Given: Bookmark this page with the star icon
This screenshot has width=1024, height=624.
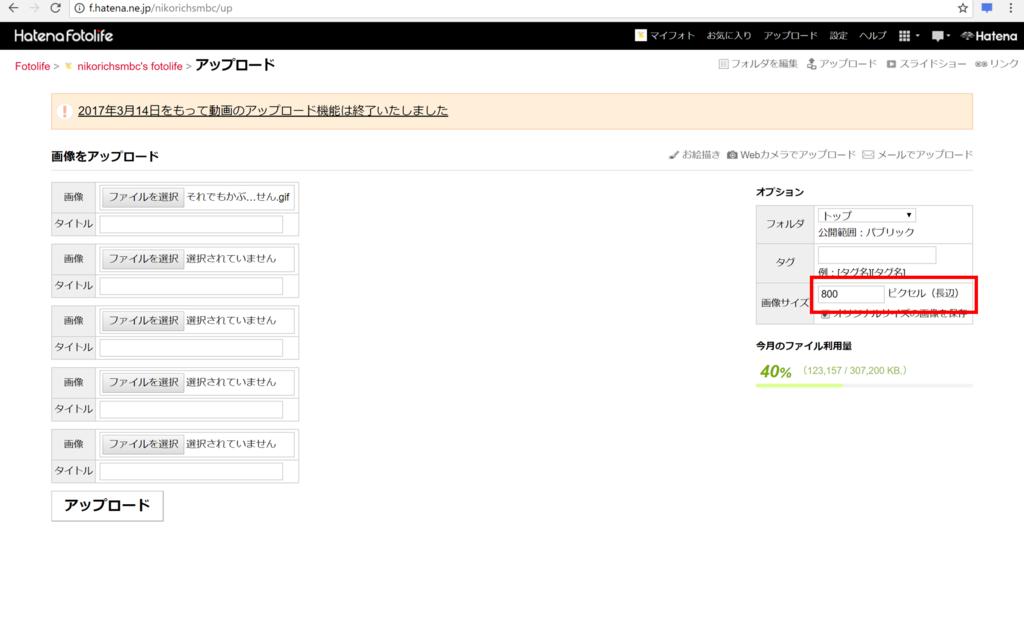Looking at the screenshot, I should pos(963,8).
